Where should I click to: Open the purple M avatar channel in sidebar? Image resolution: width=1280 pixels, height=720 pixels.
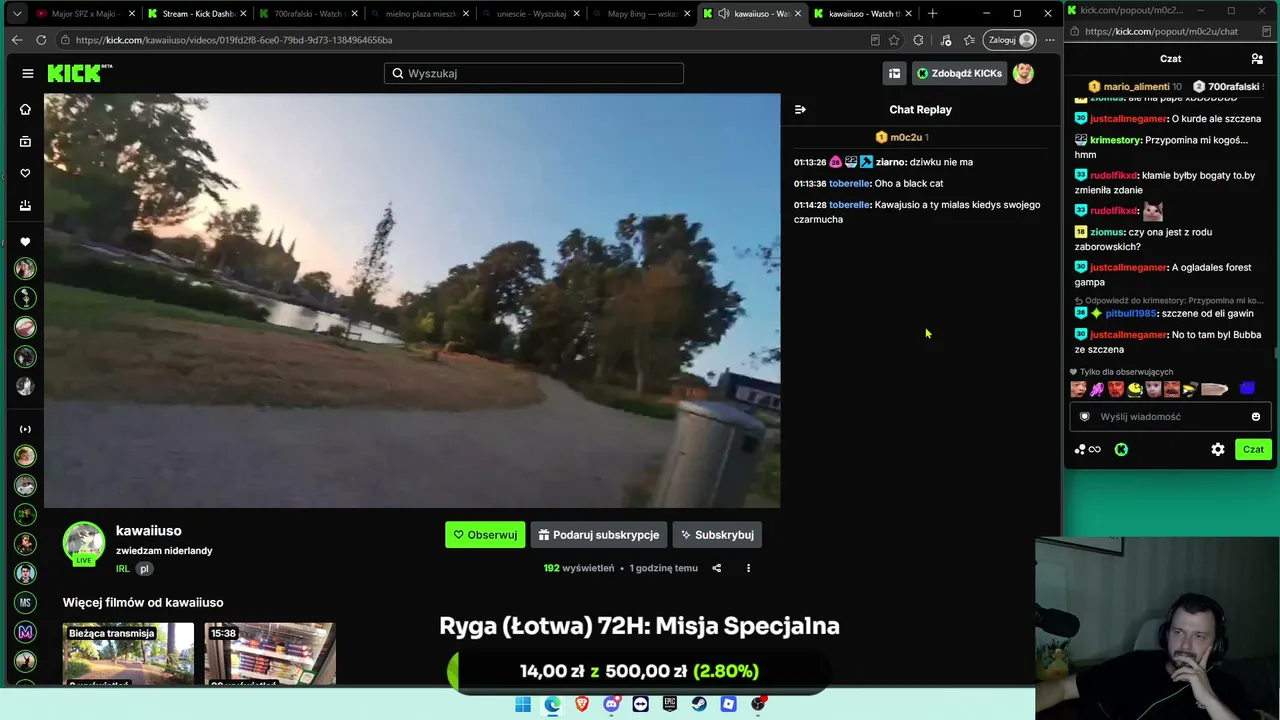(x=25, y=632)
